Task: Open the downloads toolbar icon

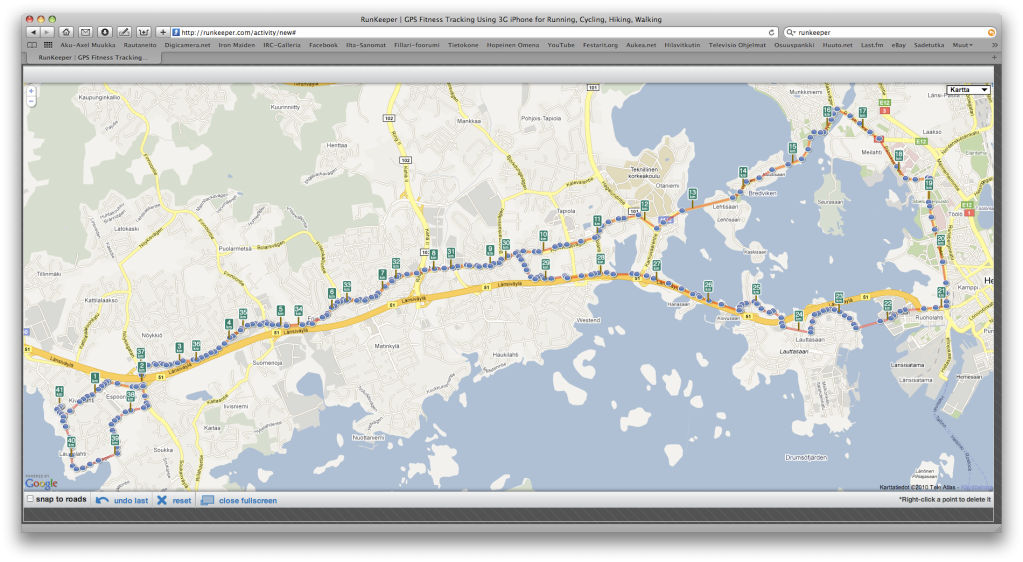Action: point(104,32)
